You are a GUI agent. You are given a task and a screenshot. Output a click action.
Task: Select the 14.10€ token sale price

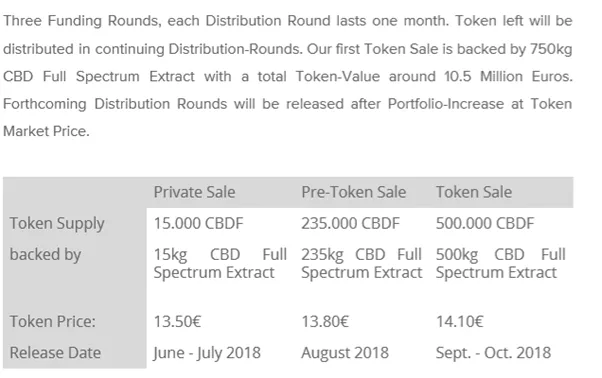(x=460, y=321)
